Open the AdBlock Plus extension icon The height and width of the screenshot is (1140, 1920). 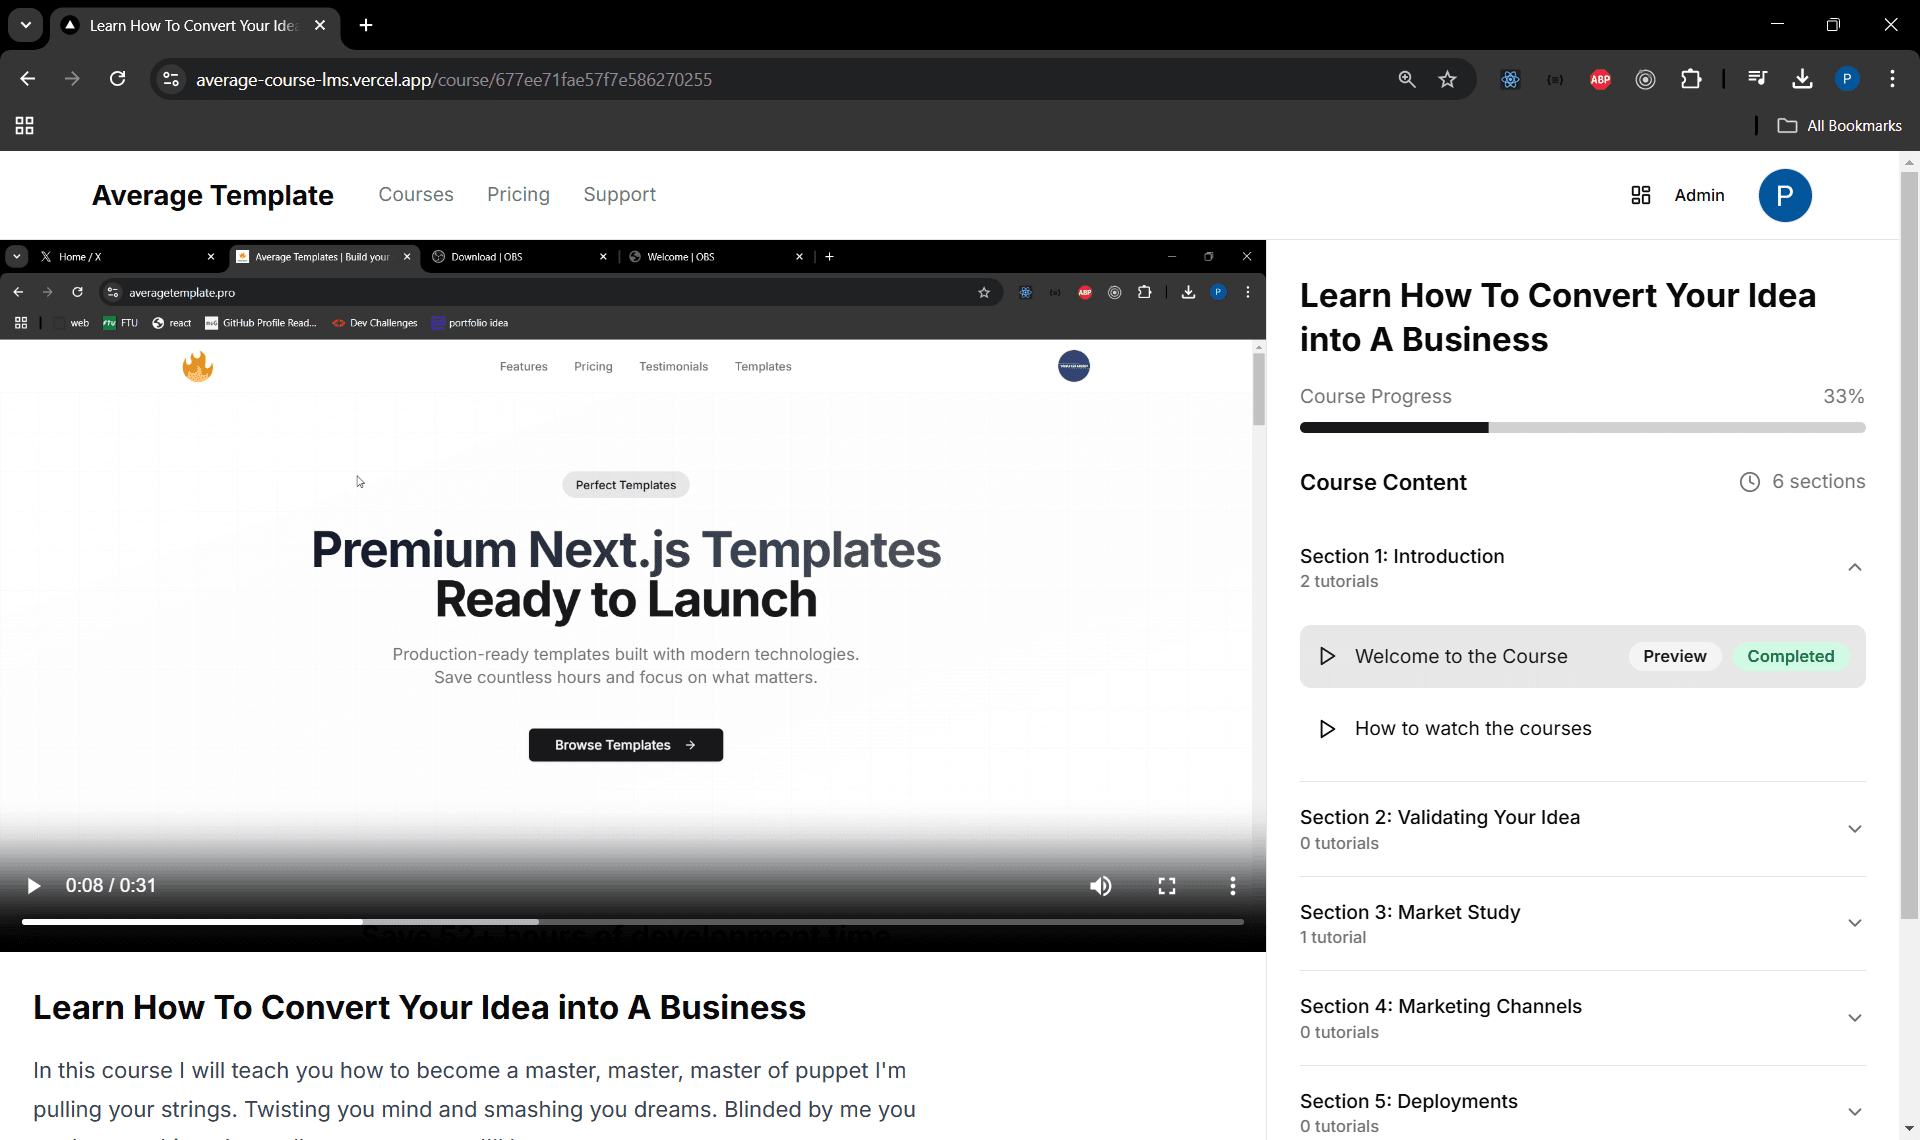1600,79
